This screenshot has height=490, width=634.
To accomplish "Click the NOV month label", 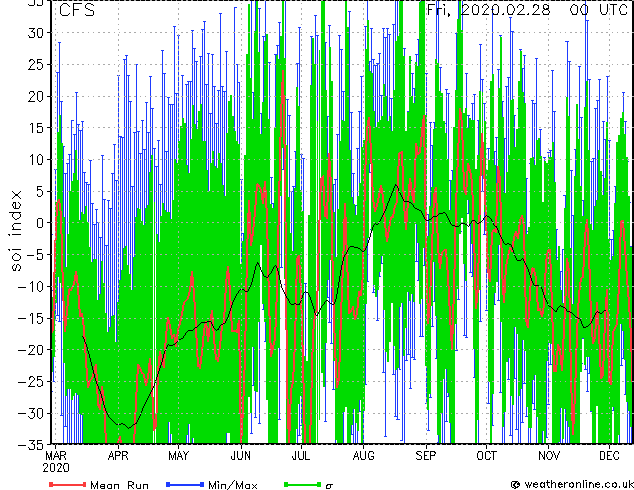I will coord(549,456).
